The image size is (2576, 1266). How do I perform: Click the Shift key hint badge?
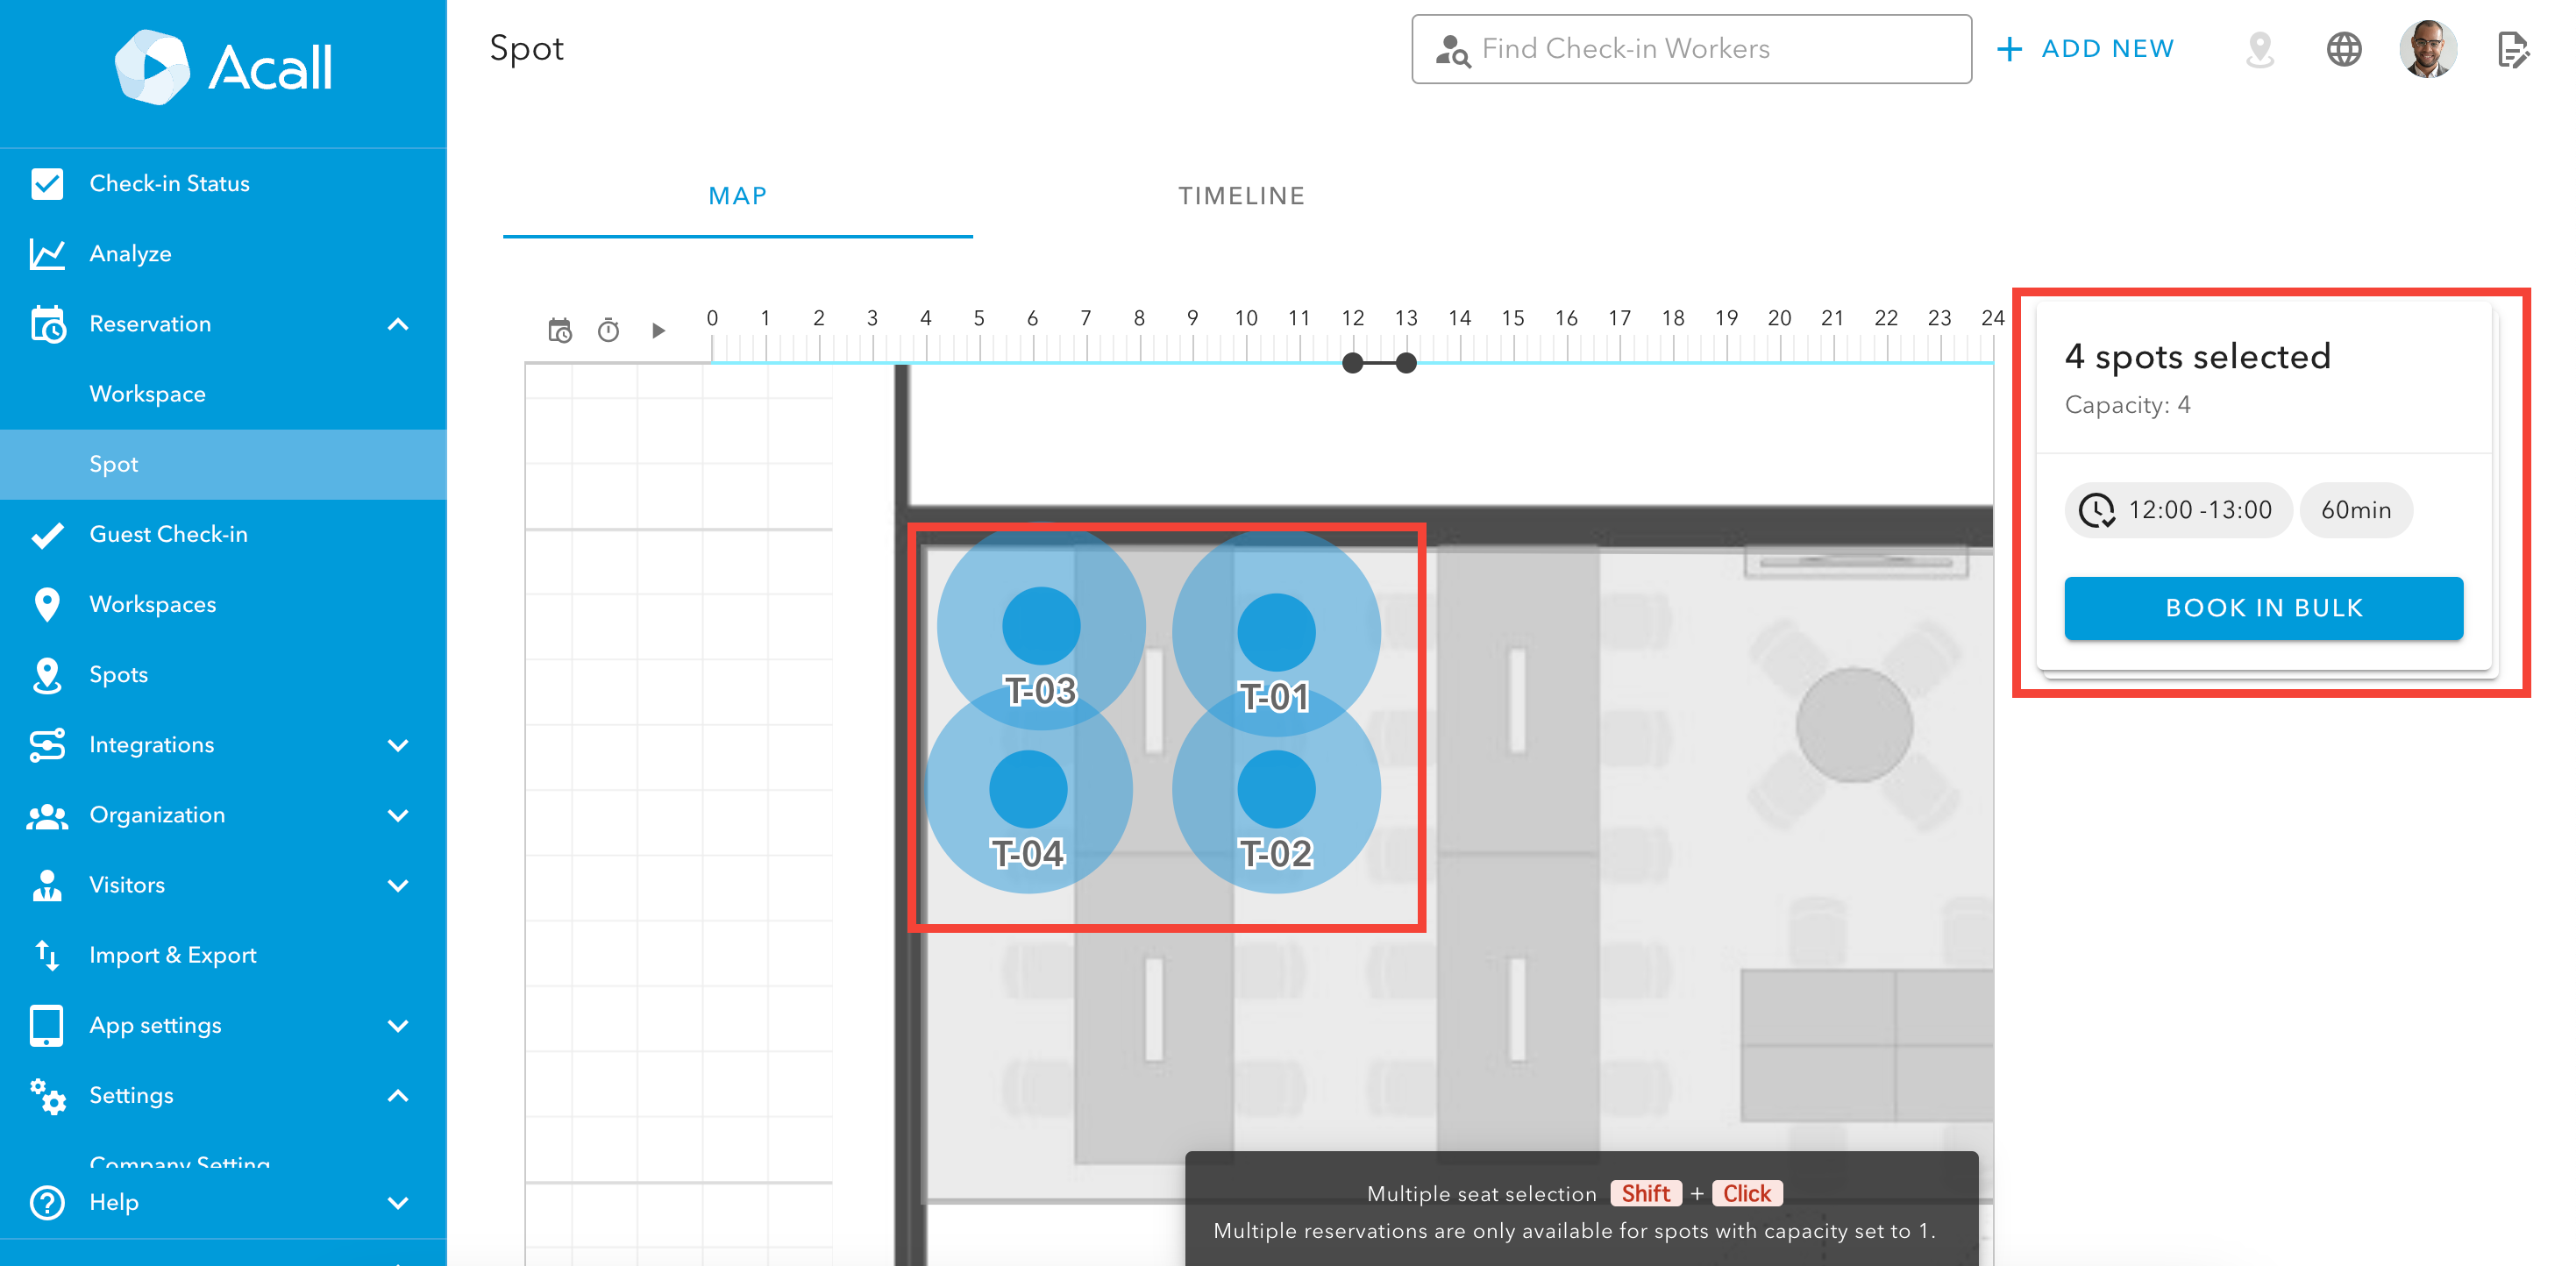[x=1646, y=1194]
